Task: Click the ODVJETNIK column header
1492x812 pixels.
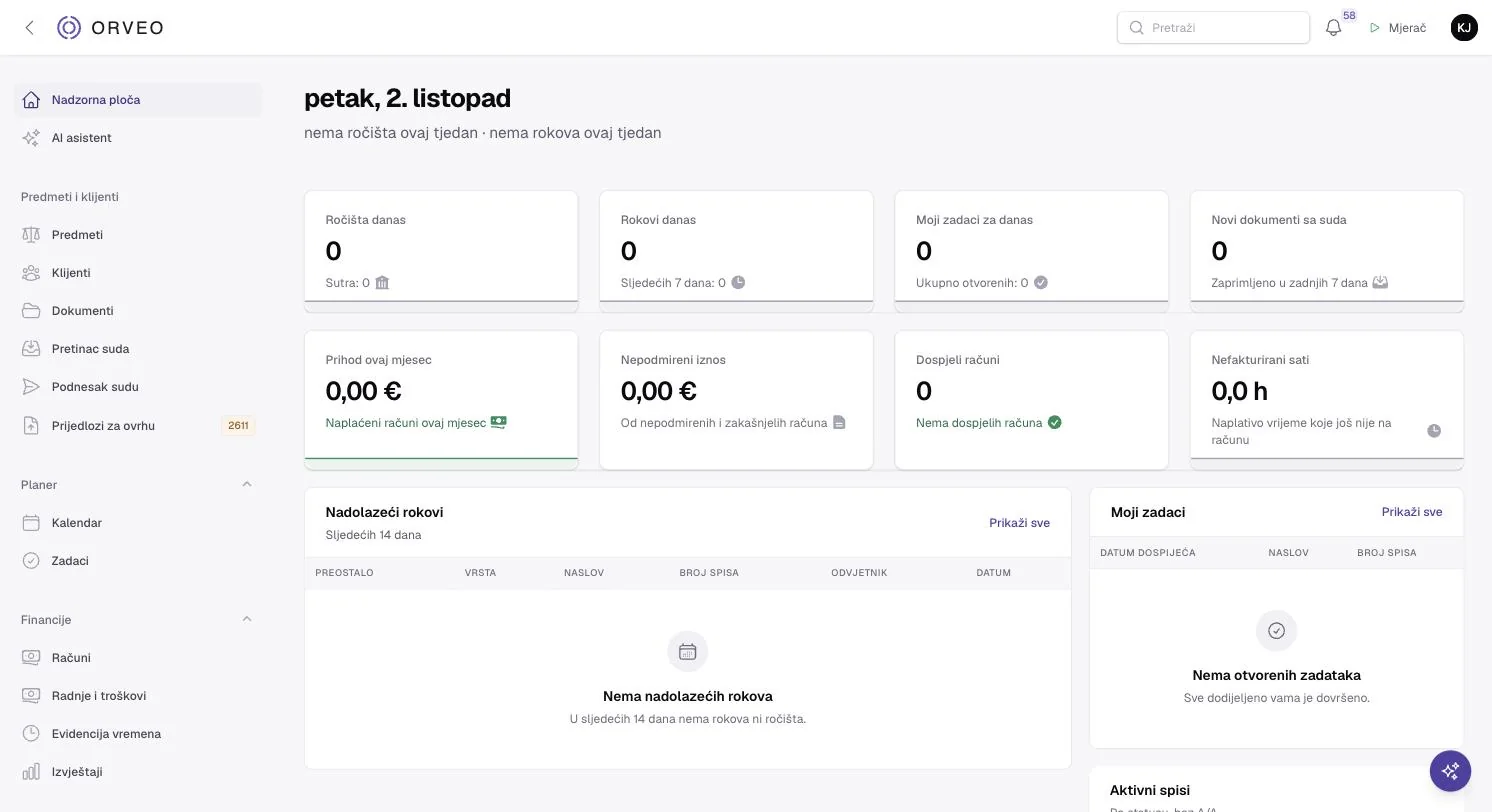Action: coord(859,573)
